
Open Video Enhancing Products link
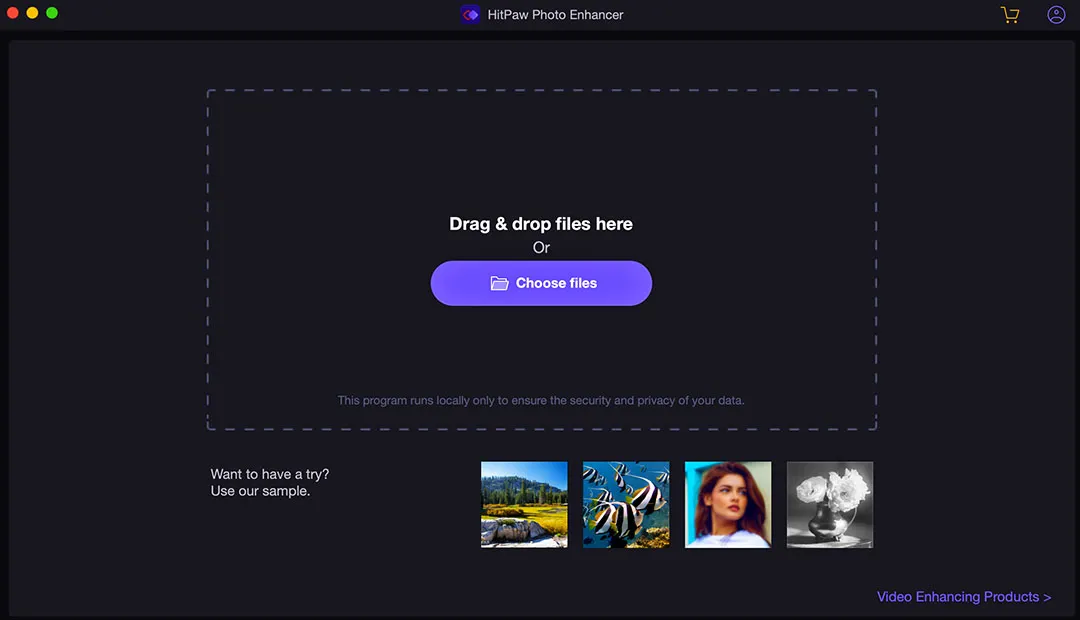click(x=964, y=597)
